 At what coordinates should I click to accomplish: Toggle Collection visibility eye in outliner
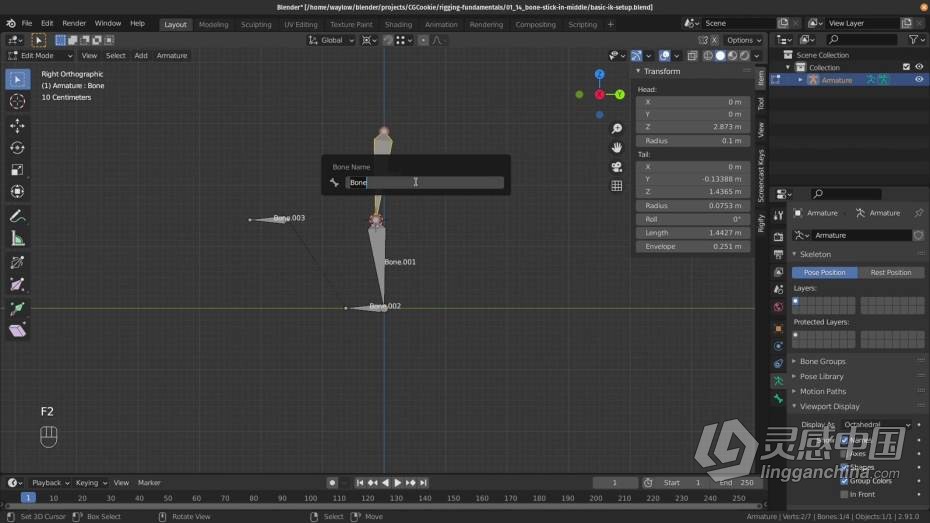[x=919, y=67]
